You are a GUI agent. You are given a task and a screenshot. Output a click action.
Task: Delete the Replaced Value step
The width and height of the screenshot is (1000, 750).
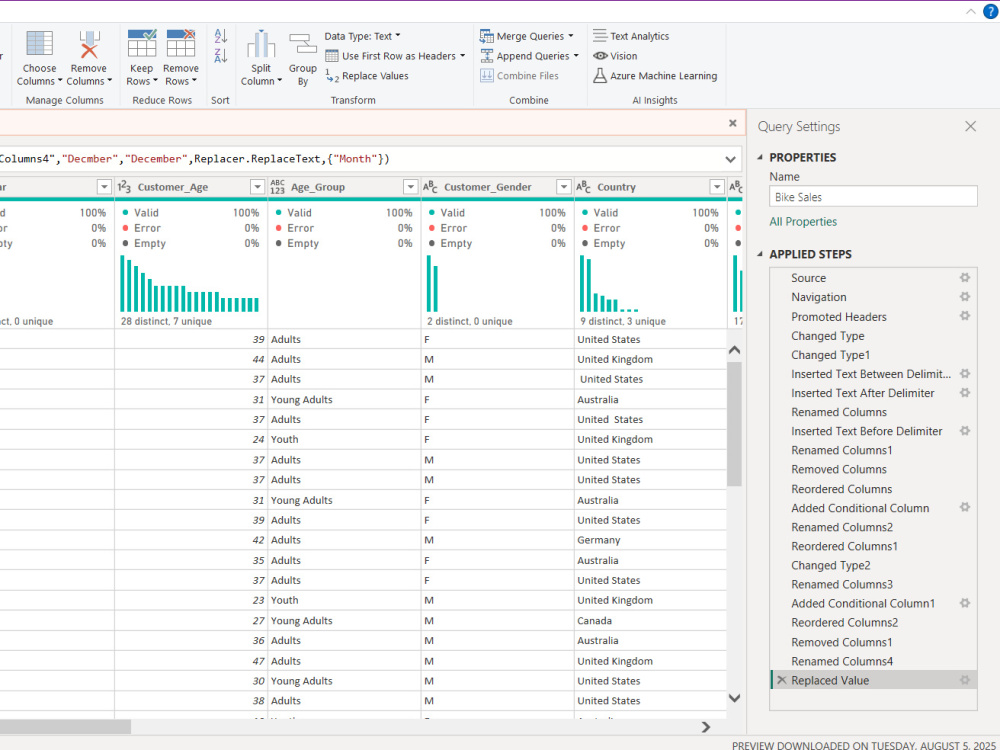pos(782,680)
